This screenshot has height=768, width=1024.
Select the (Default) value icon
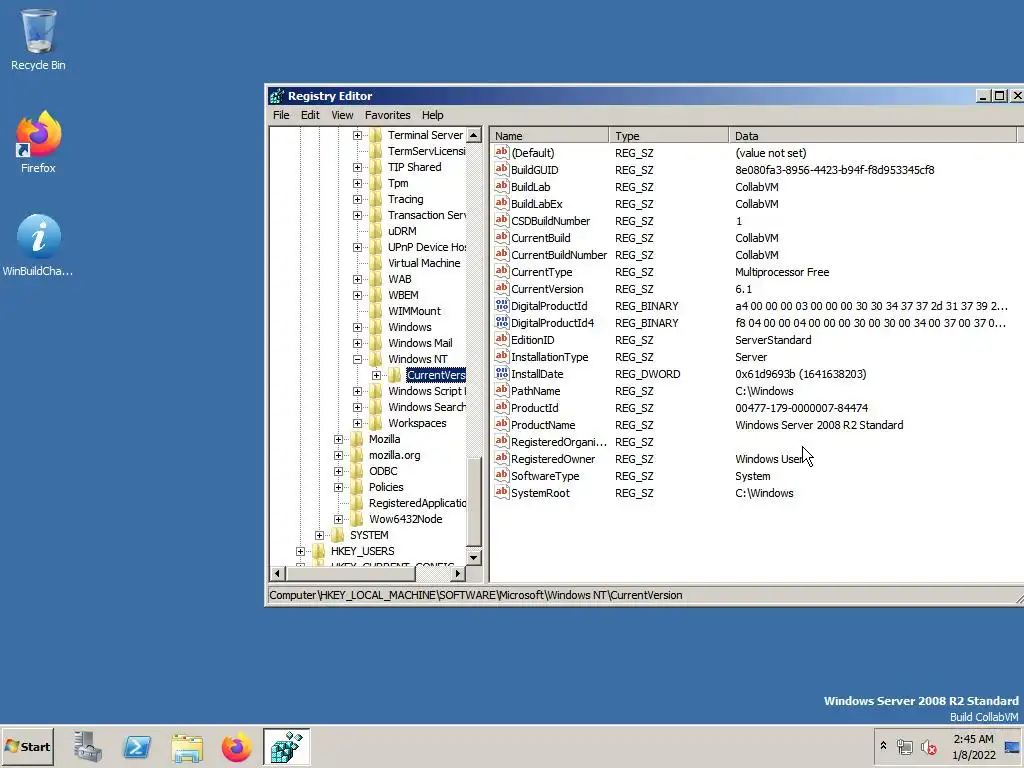click(x=502, y=152)
